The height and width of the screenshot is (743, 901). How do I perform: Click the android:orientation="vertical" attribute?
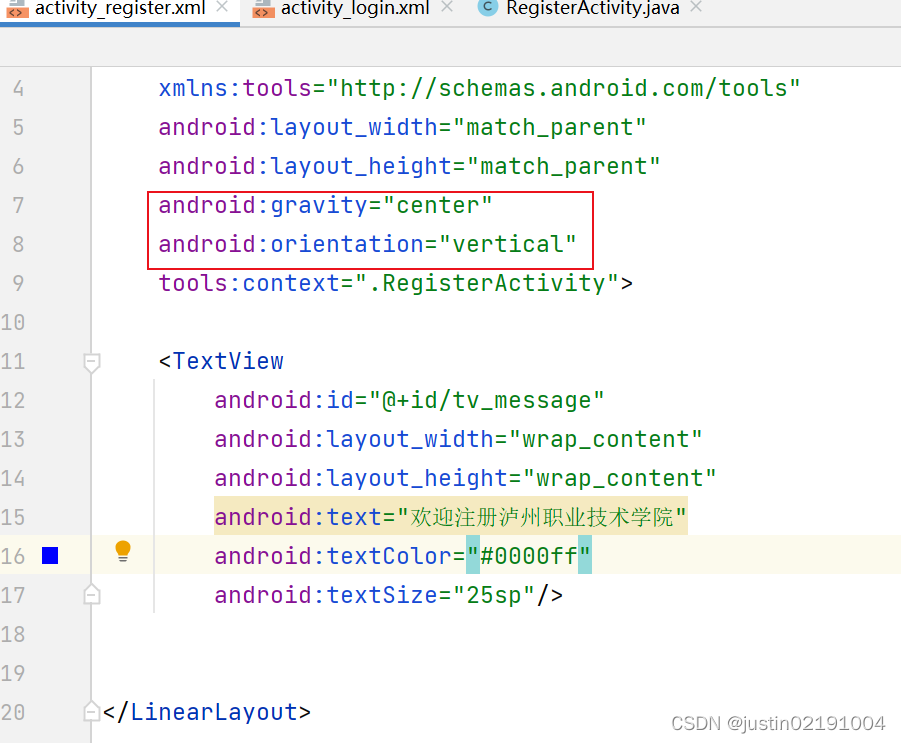pyautogui.click(x=367, y=244)
